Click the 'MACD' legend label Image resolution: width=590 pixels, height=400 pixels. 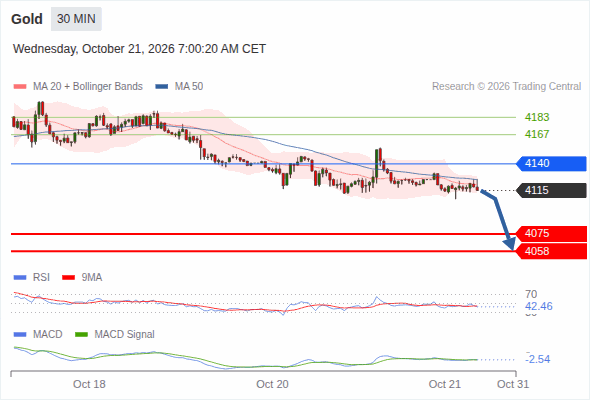(47, 335)
